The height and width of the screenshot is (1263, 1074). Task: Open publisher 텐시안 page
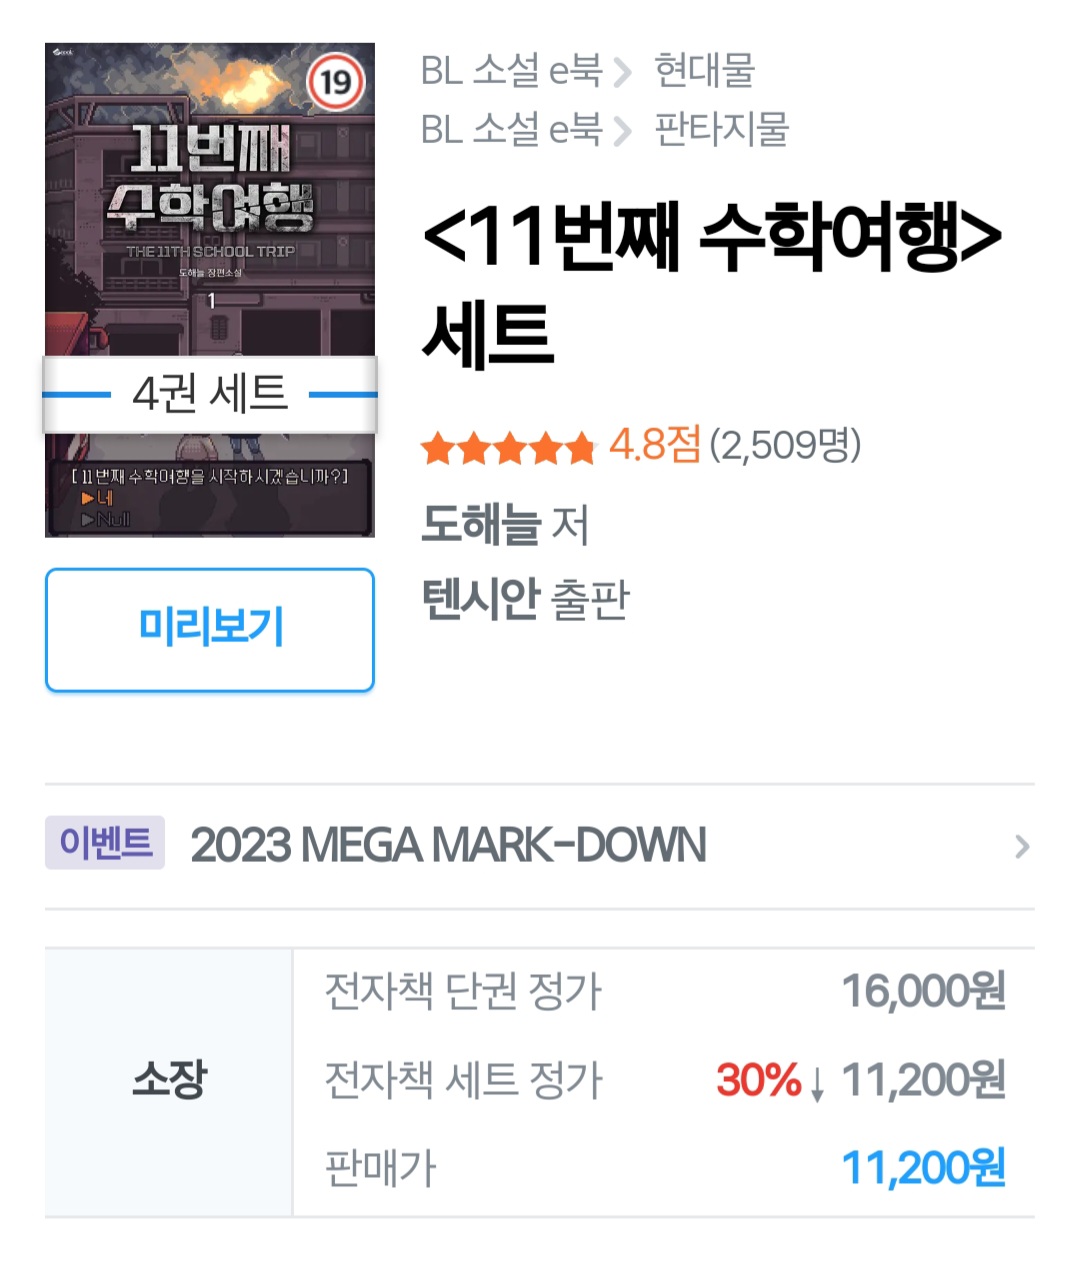pyautogui.click(x=481, y=599)
